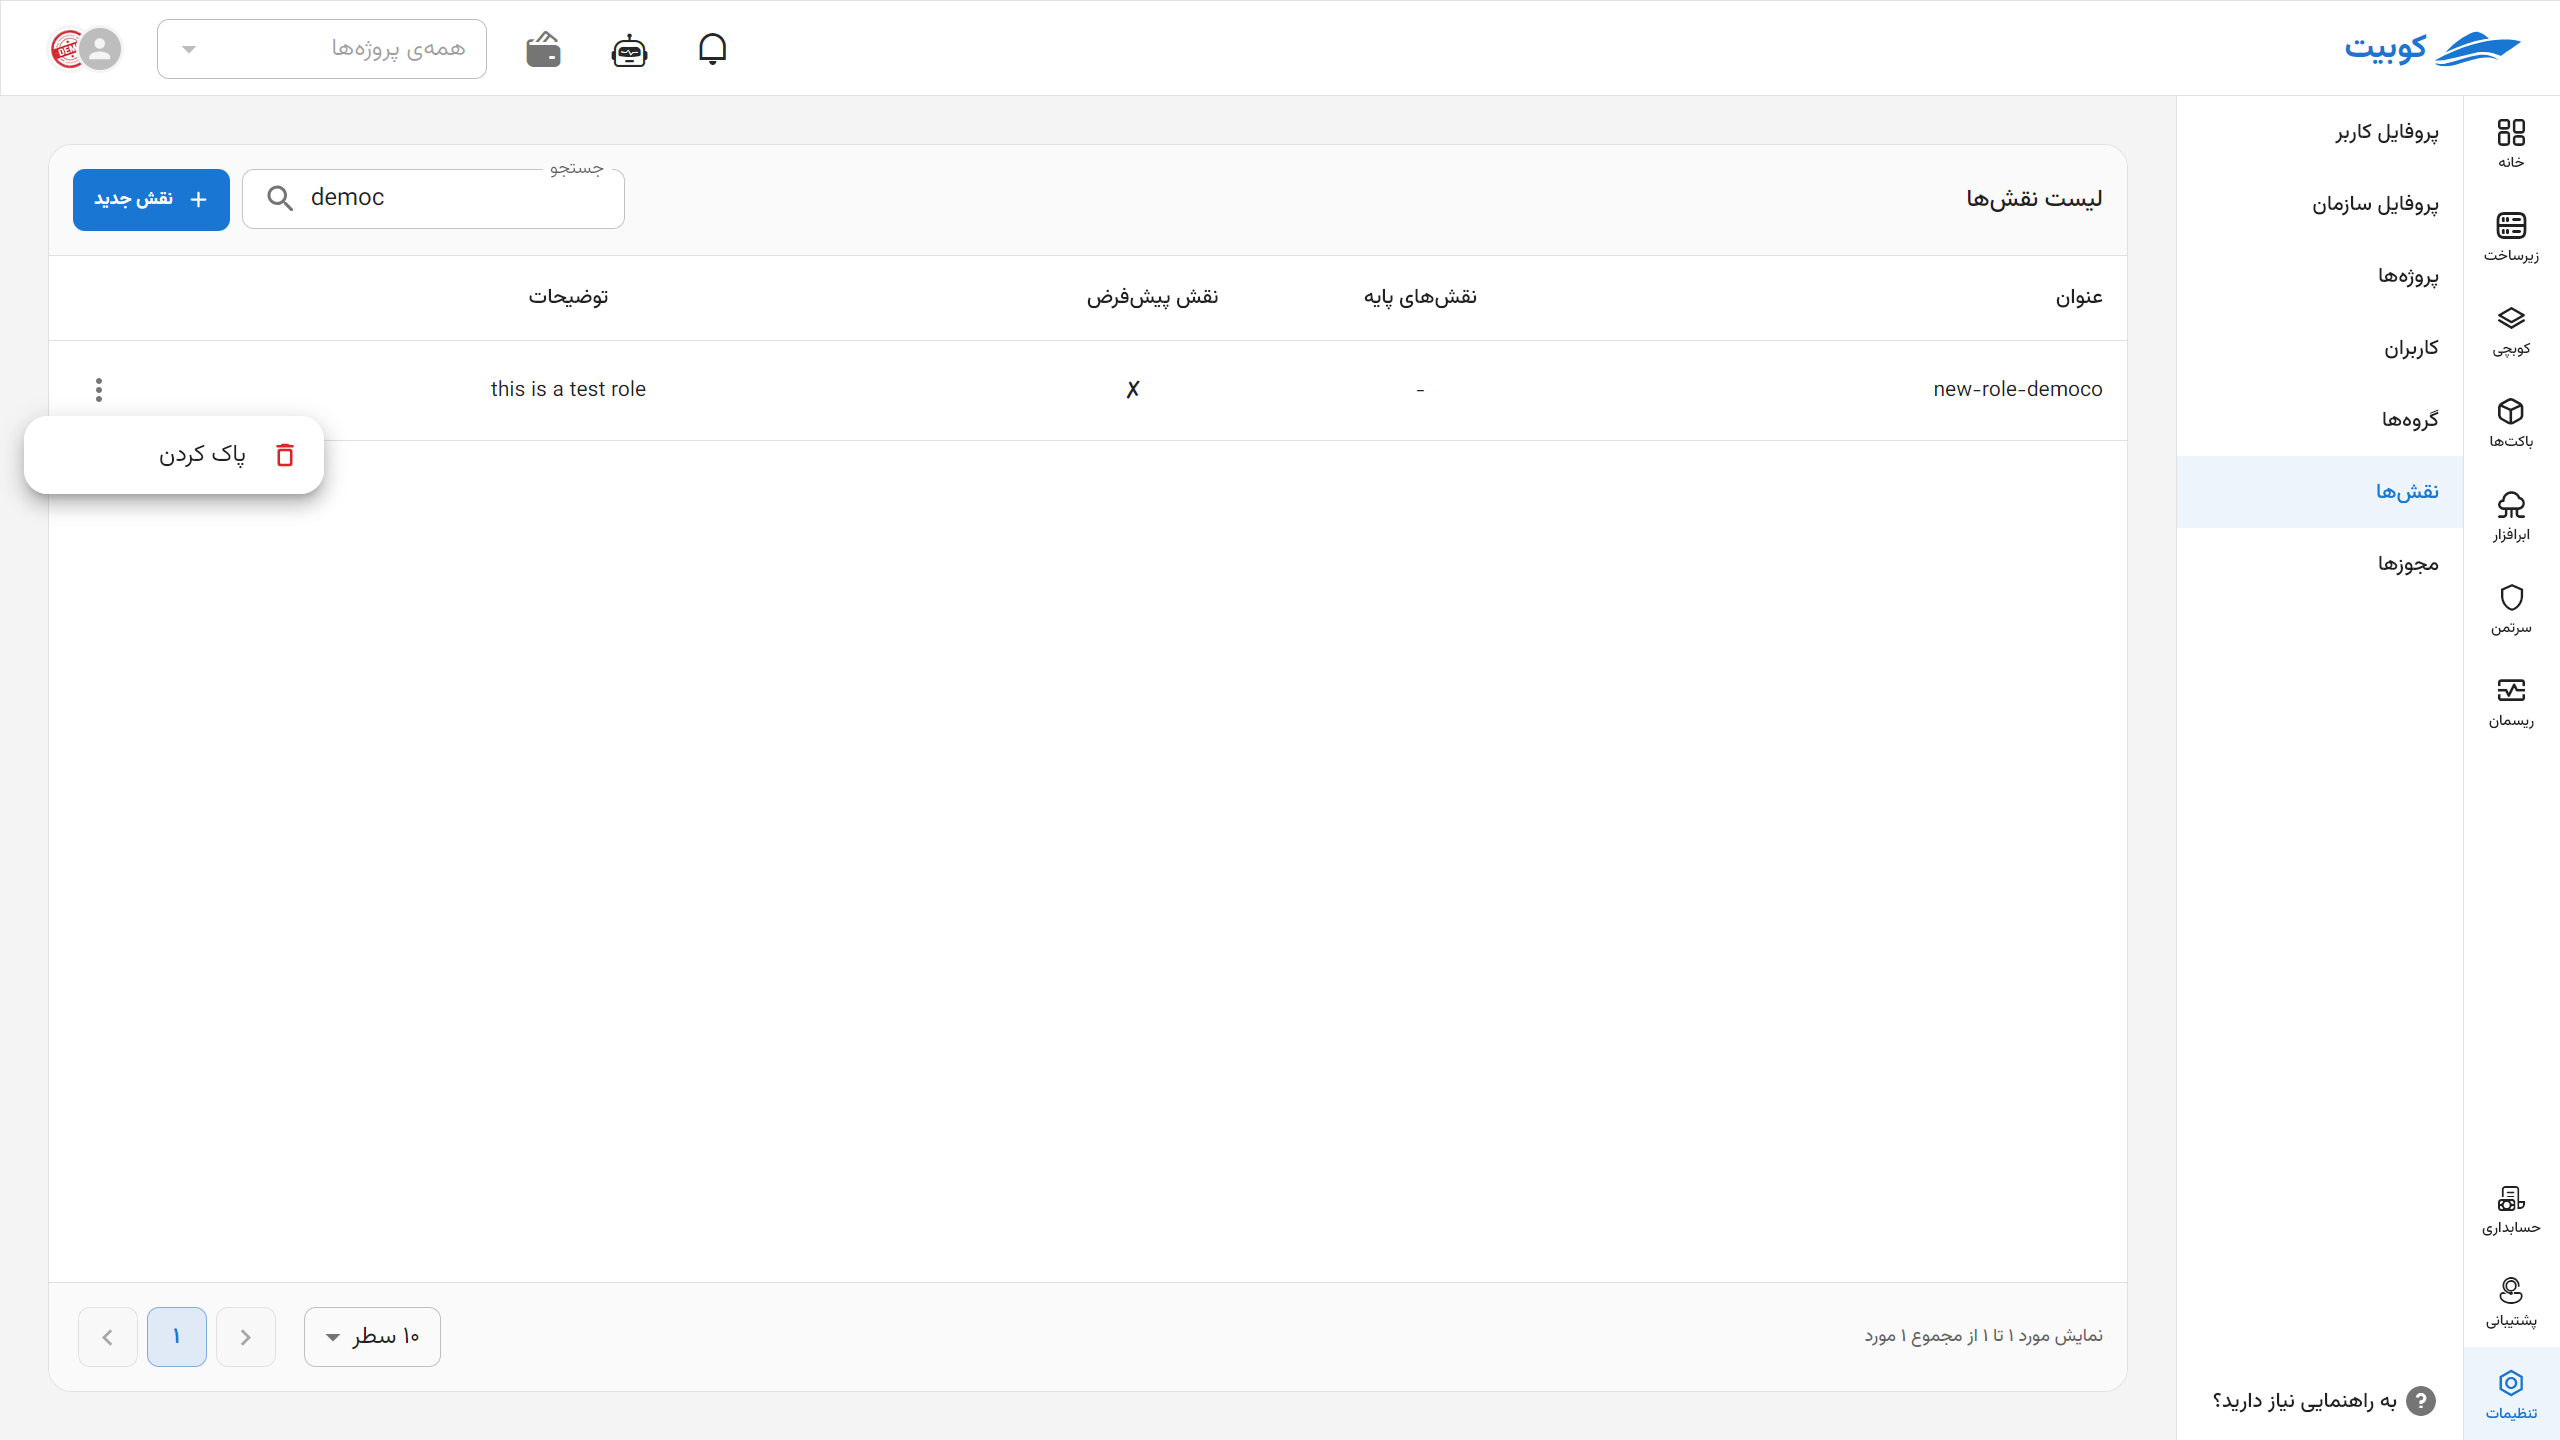This screenshot has height=1440, width=2560.
Task: Click the نقش جدید button
Action: tap(151, 200)
